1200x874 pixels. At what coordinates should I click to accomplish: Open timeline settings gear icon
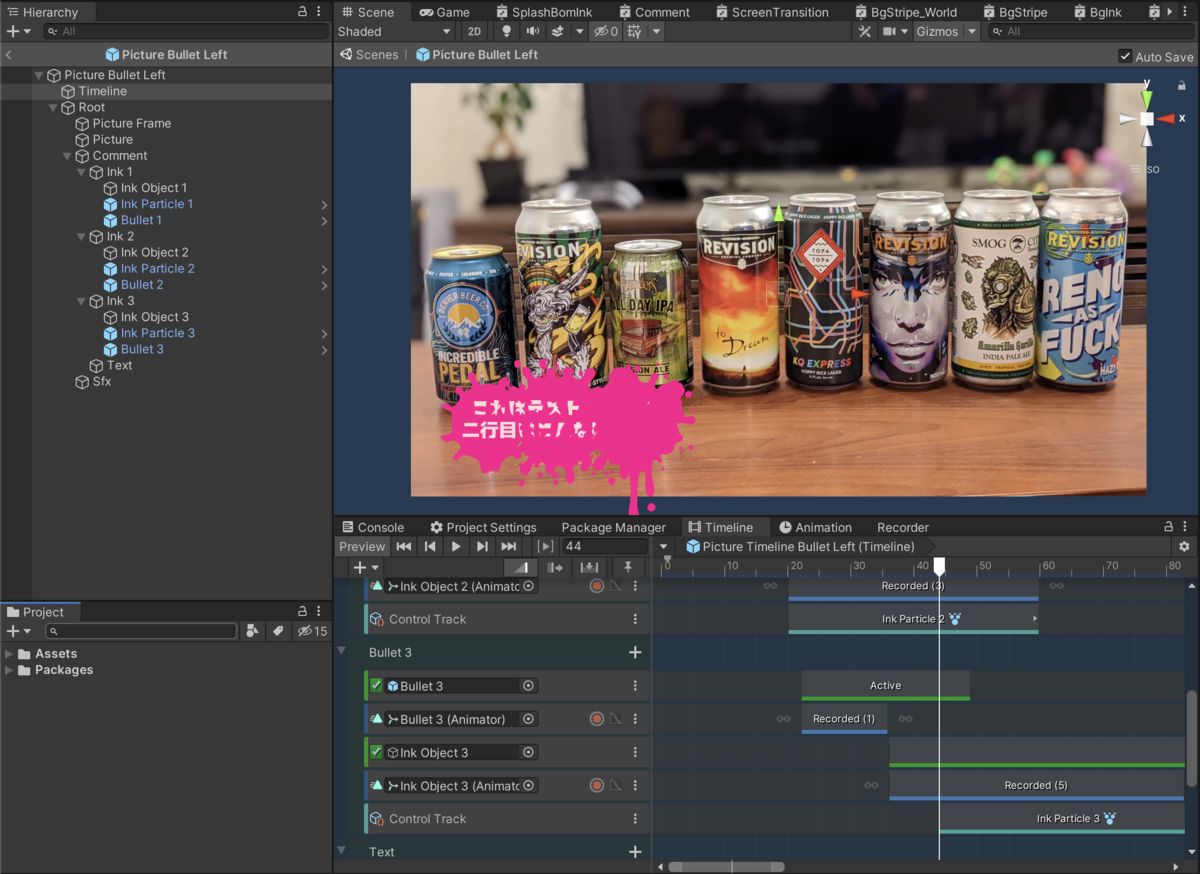click(1184, 546)
